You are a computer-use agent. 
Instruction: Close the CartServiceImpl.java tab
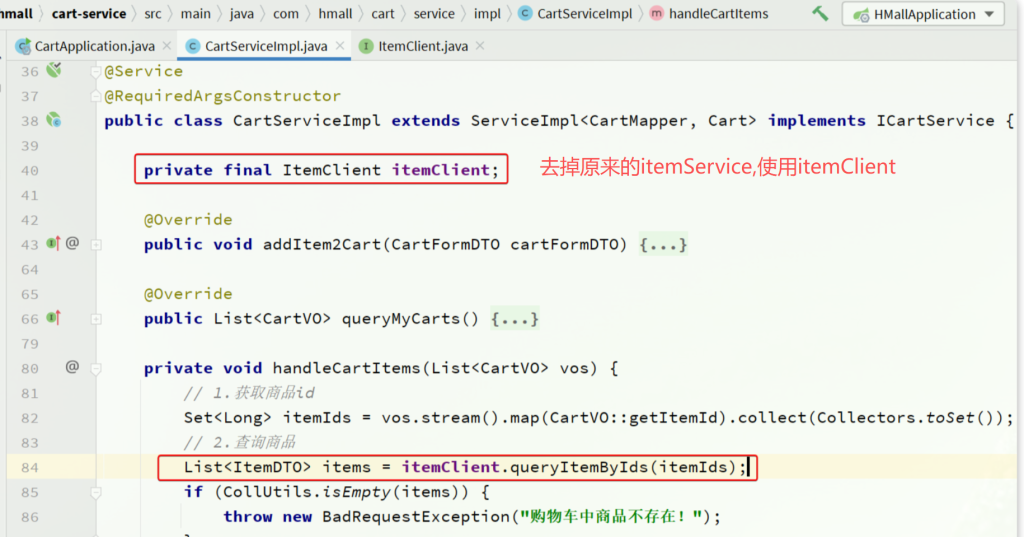coord(338,46)
